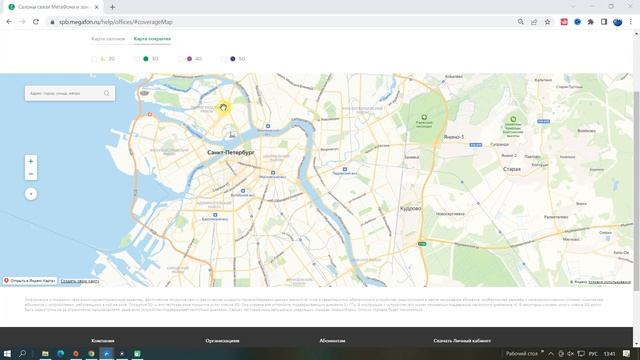Open site info padlock icon
This screenshot has height=360, width=640.
click(x=52, y=22)
